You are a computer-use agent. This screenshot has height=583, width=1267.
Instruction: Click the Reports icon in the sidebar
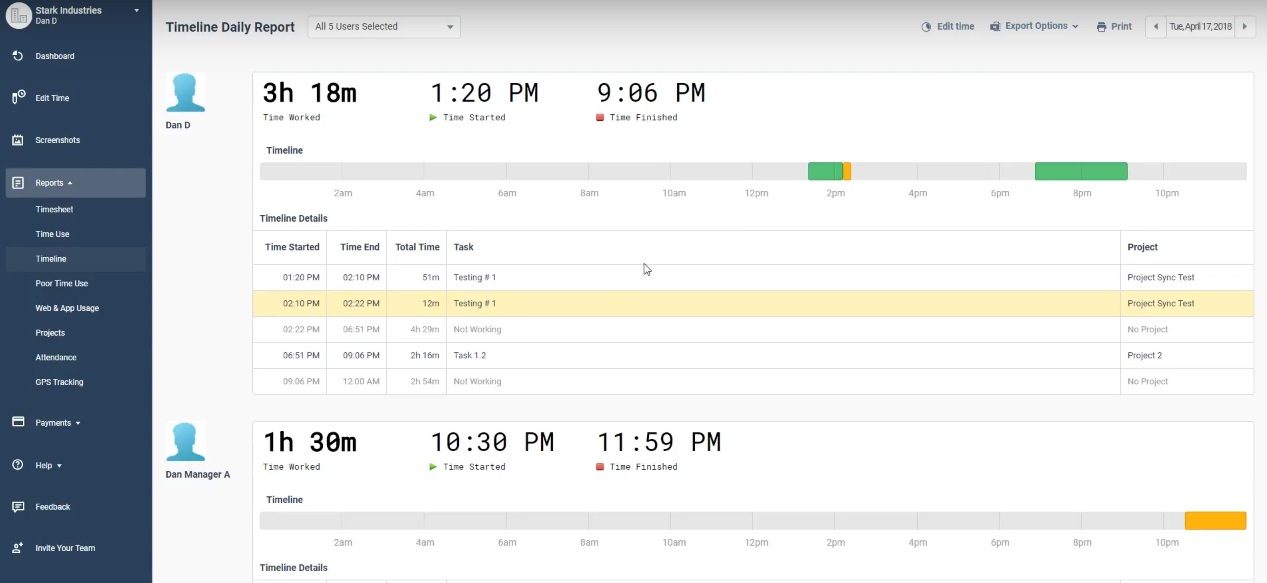(17, 182)
